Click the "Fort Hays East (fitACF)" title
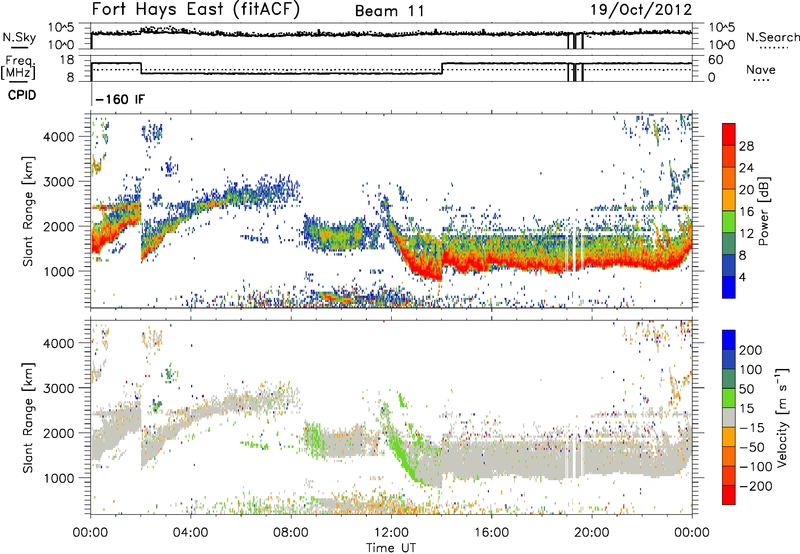The image size is (800, 554). [x=196, y=9]
